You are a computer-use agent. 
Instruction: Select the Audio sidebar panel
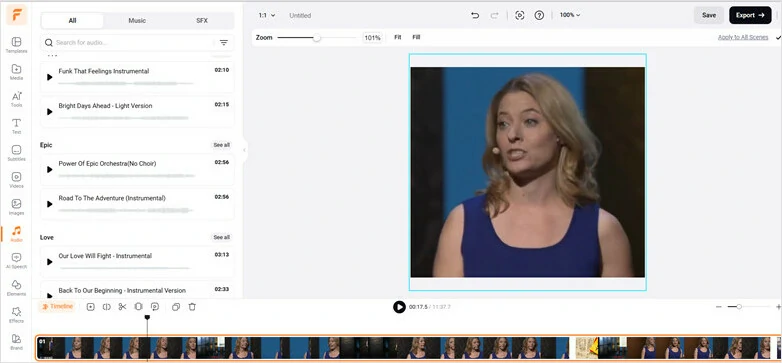pyautogui.click(x=16, y=233)
